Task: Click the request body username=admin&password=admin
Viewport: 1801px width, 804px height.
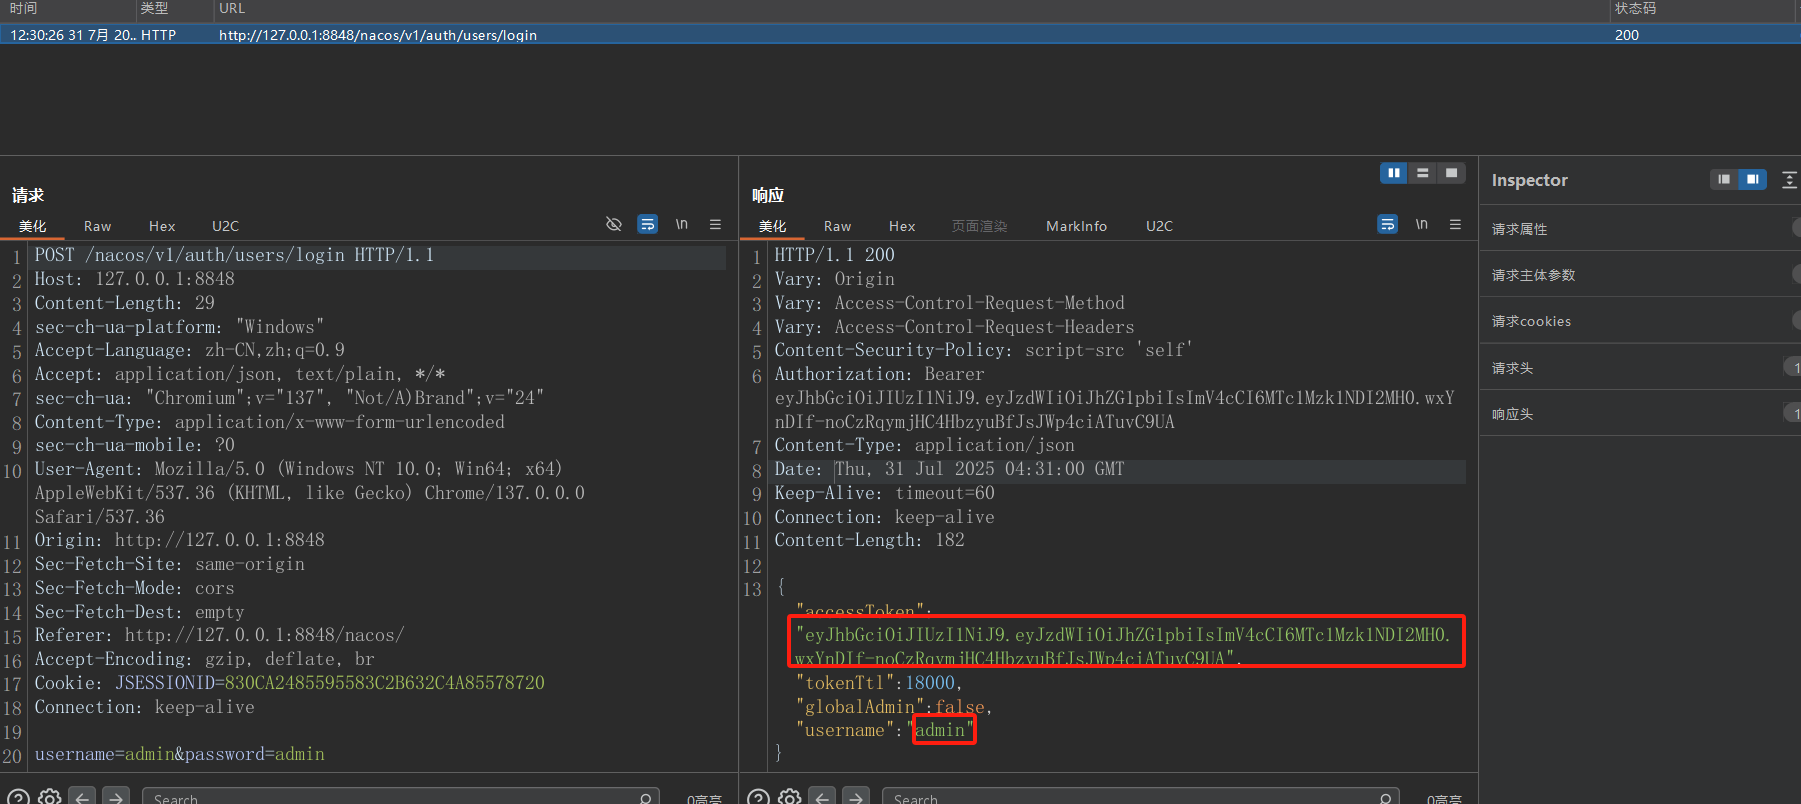Action: pyautogui.click(x=180, y=754)
